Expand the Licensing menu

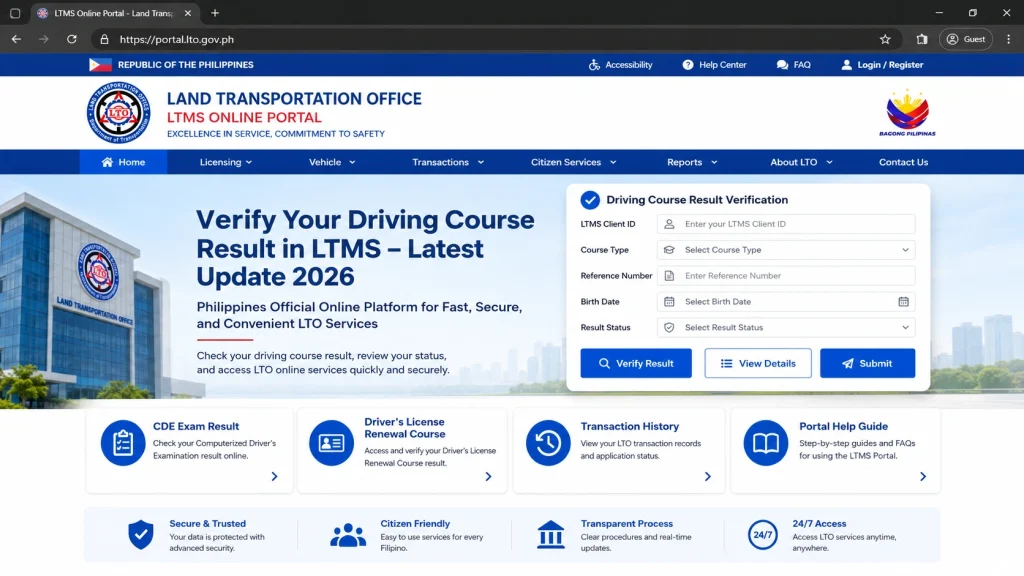[x=226, y=162]
